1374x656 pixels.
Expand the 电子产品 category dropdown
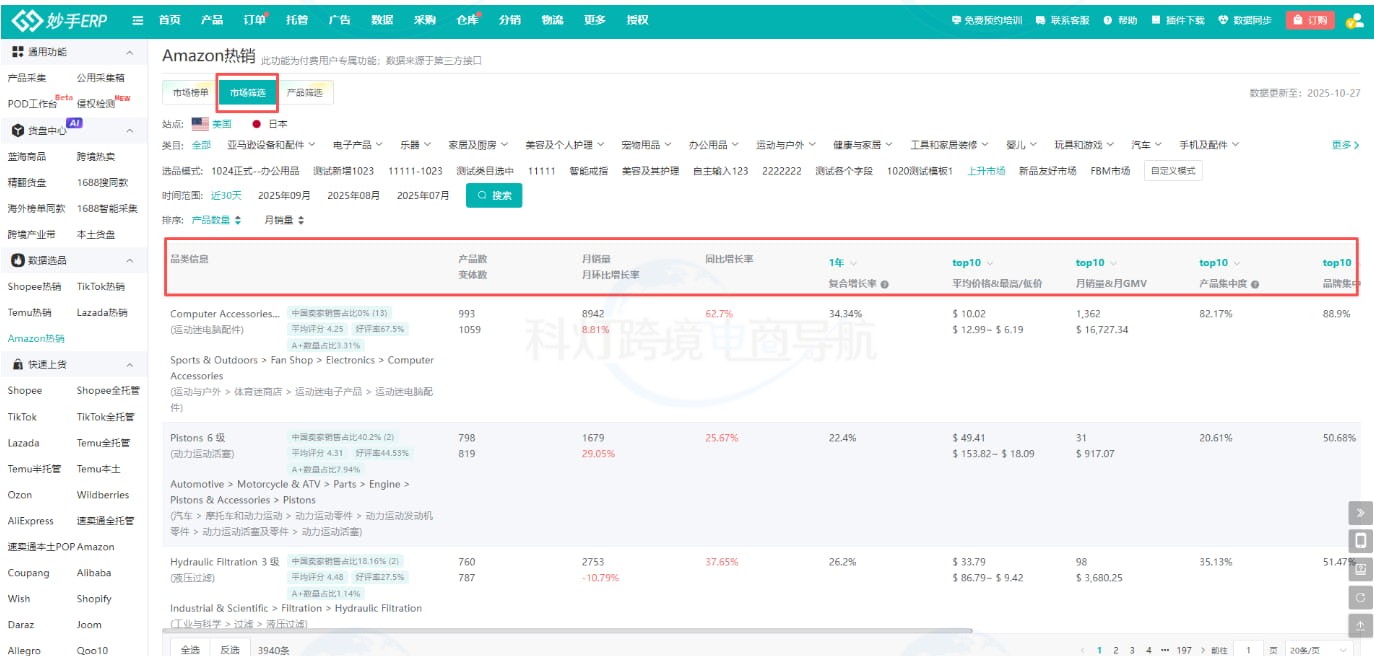357,145
